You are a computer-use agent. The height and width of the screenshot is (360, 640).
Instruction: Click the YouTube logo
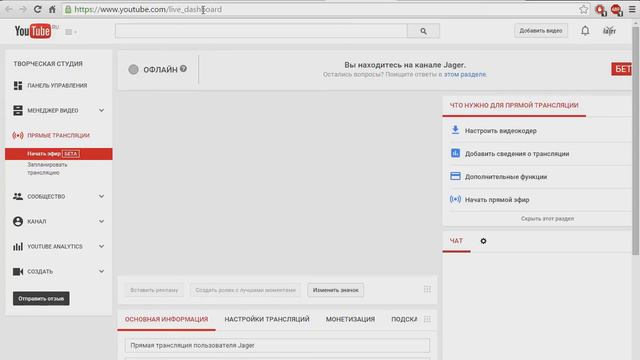tap(33, 31)
